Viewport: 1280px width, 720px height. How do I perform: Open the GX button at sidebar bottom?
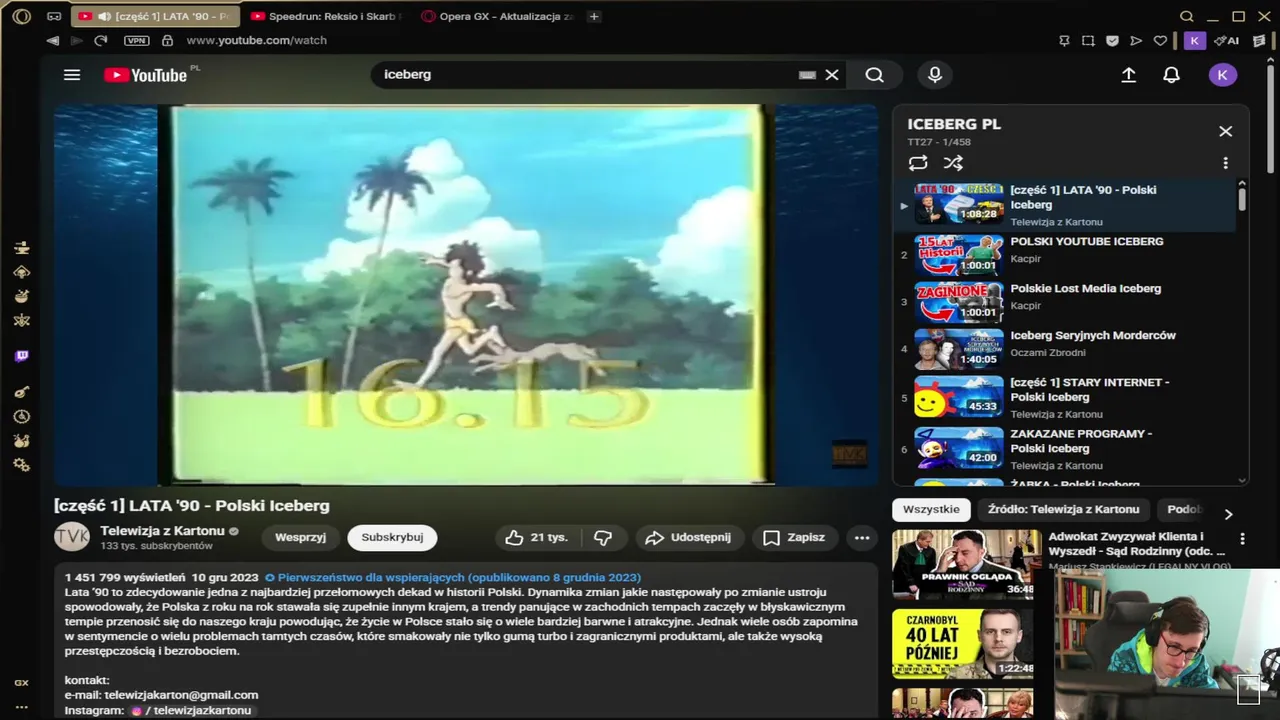pos(21,683)
